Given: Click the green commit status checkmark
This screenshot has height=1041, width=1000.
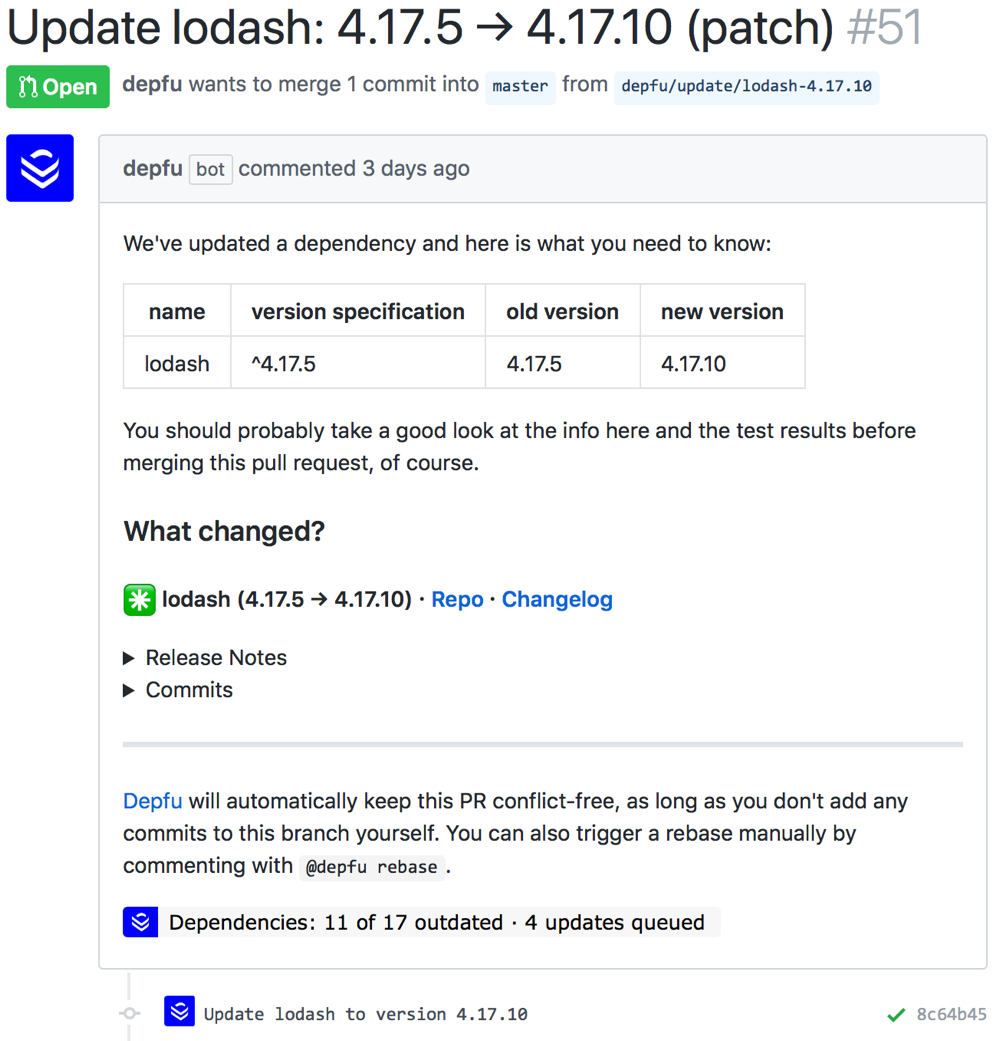Looking at the screenshot, I should [x=896, y=1015].
